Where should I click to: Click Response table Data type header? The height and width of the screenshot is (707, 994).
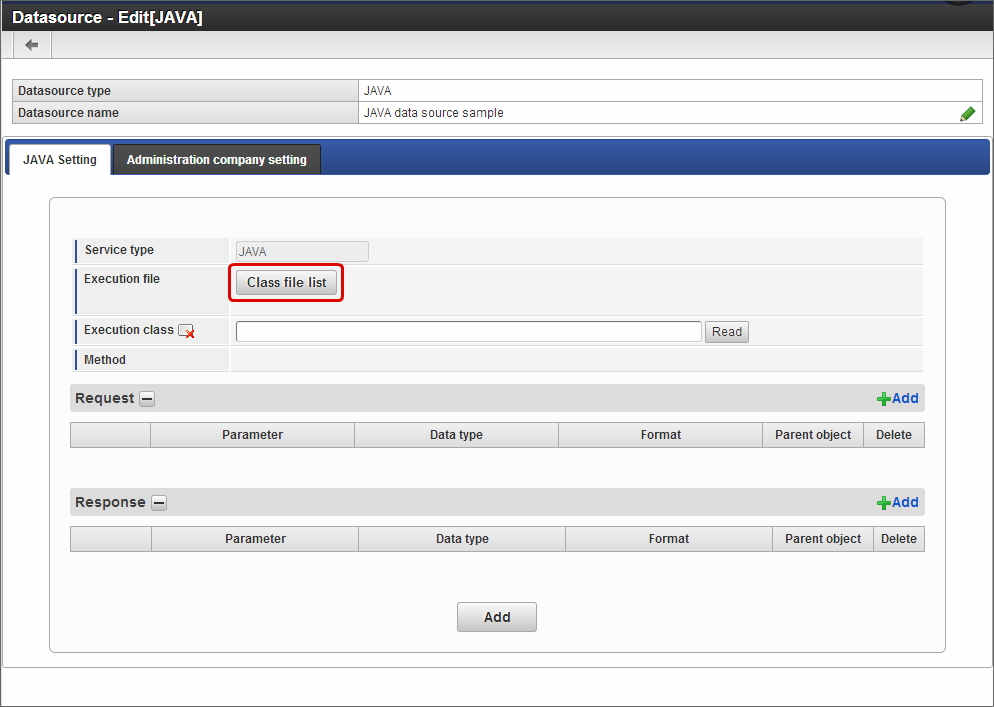pyautogui.click(x=462, y=539)
